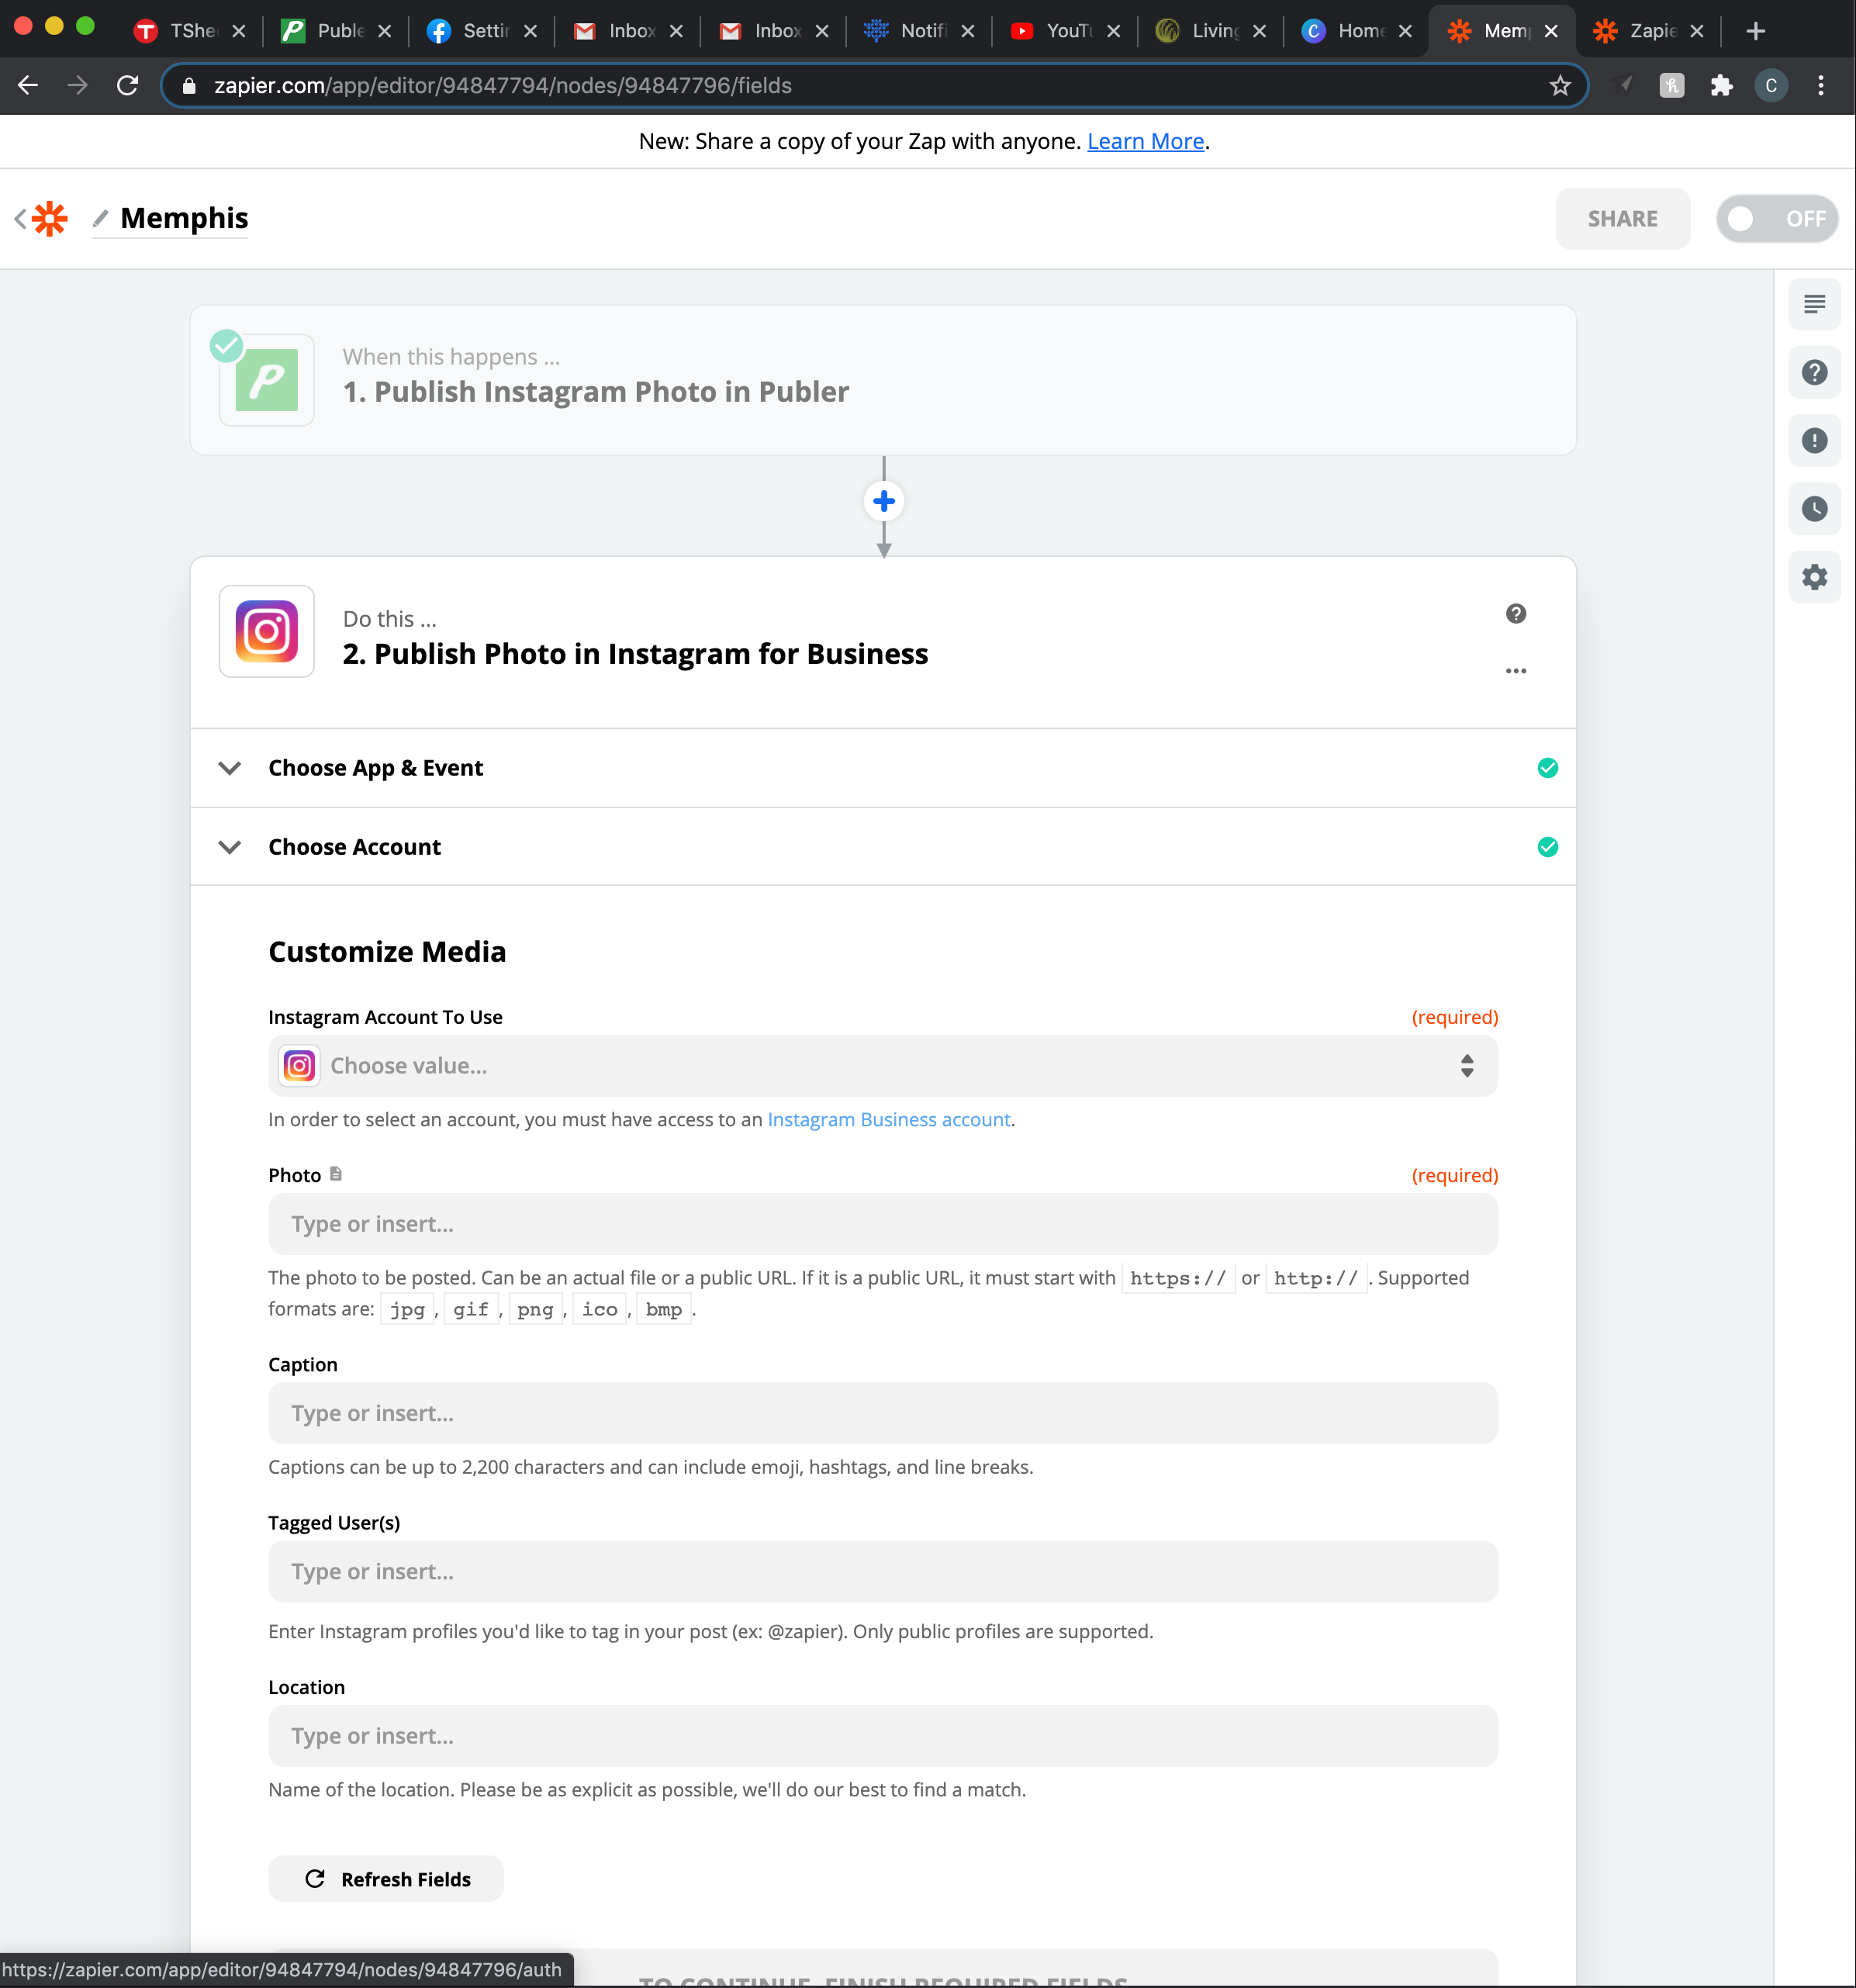
Task: Toggle the Zap OFF switch on
Action: (x=1777, y=219)
